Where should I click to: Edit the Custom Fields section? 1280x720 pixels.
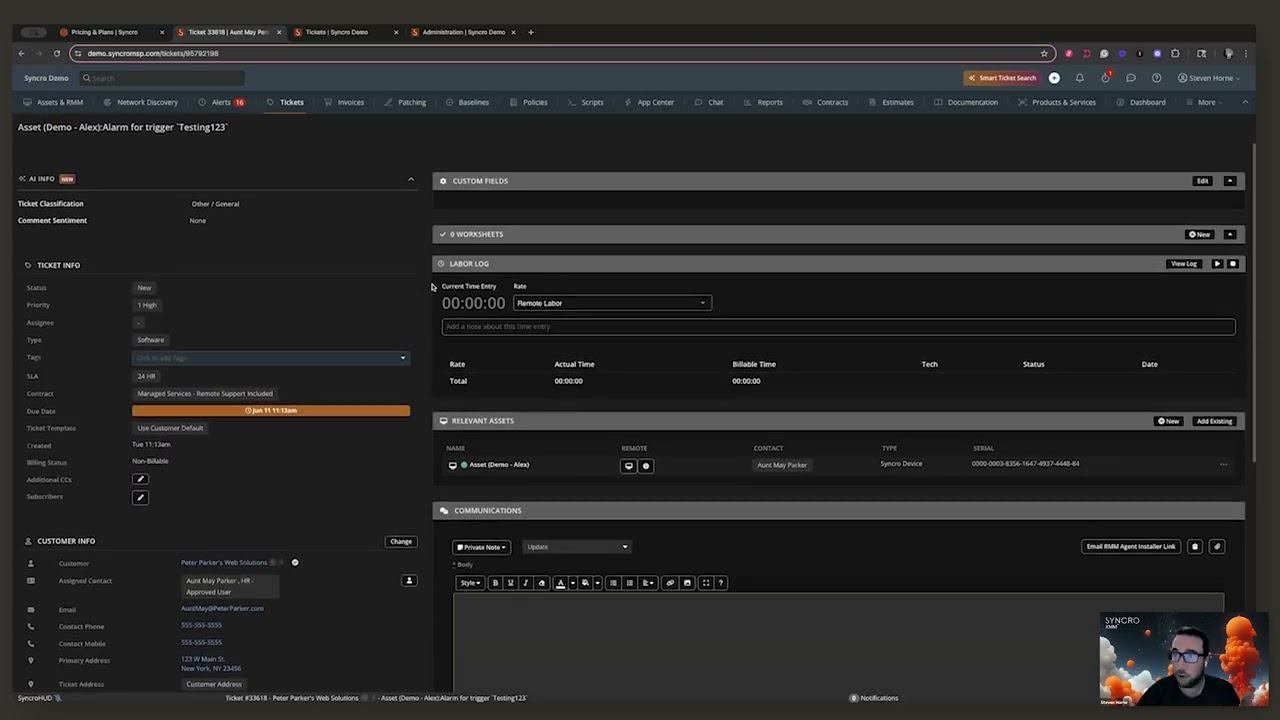click(x=1202, y=181)
